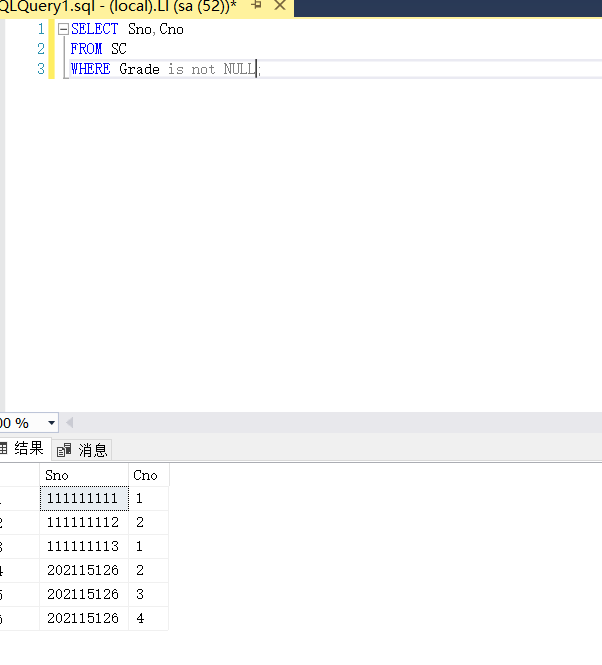Click the NULL keyword in line 3
Viewport: 602px width, 665px height.
tap(240, 69)
